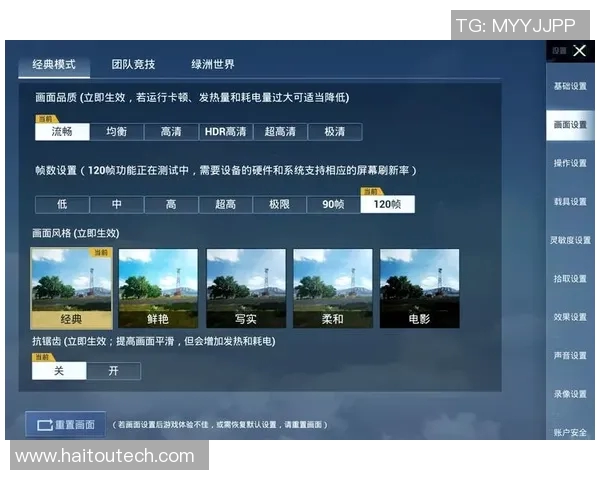Image resolution: width=600 pixels, height=480 pixels.
Task: Set graphics quality to 超高清
Action: click(280, 132)
